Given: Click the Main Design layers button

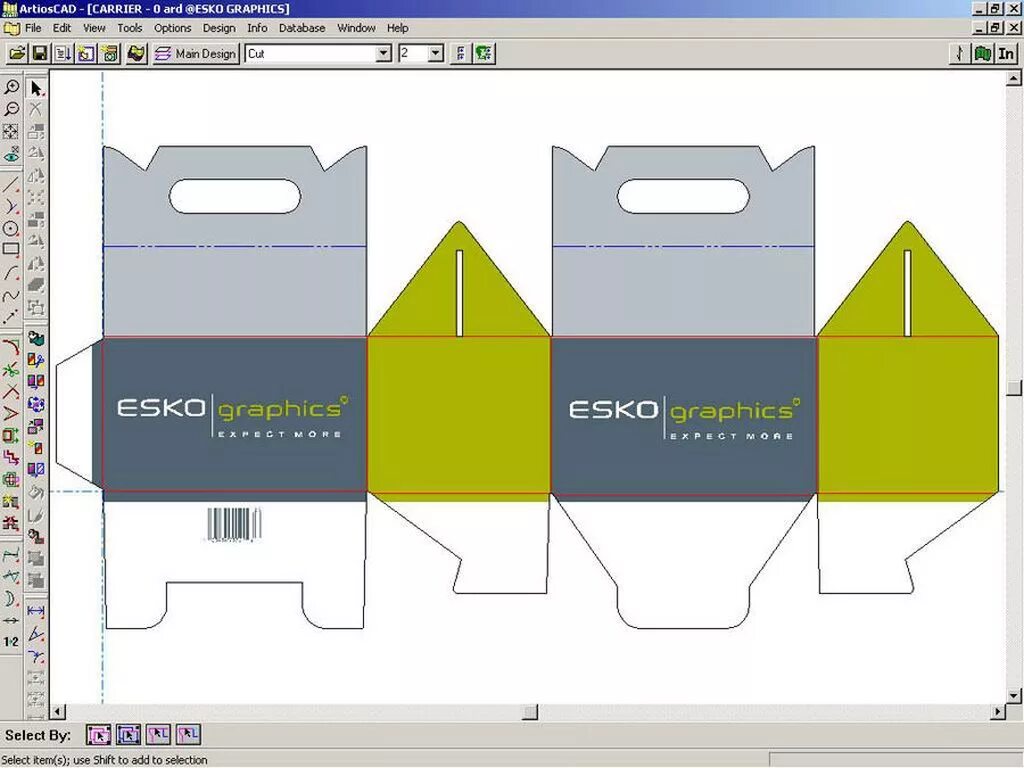Looking at the screenshot, I should pos(195,54).
